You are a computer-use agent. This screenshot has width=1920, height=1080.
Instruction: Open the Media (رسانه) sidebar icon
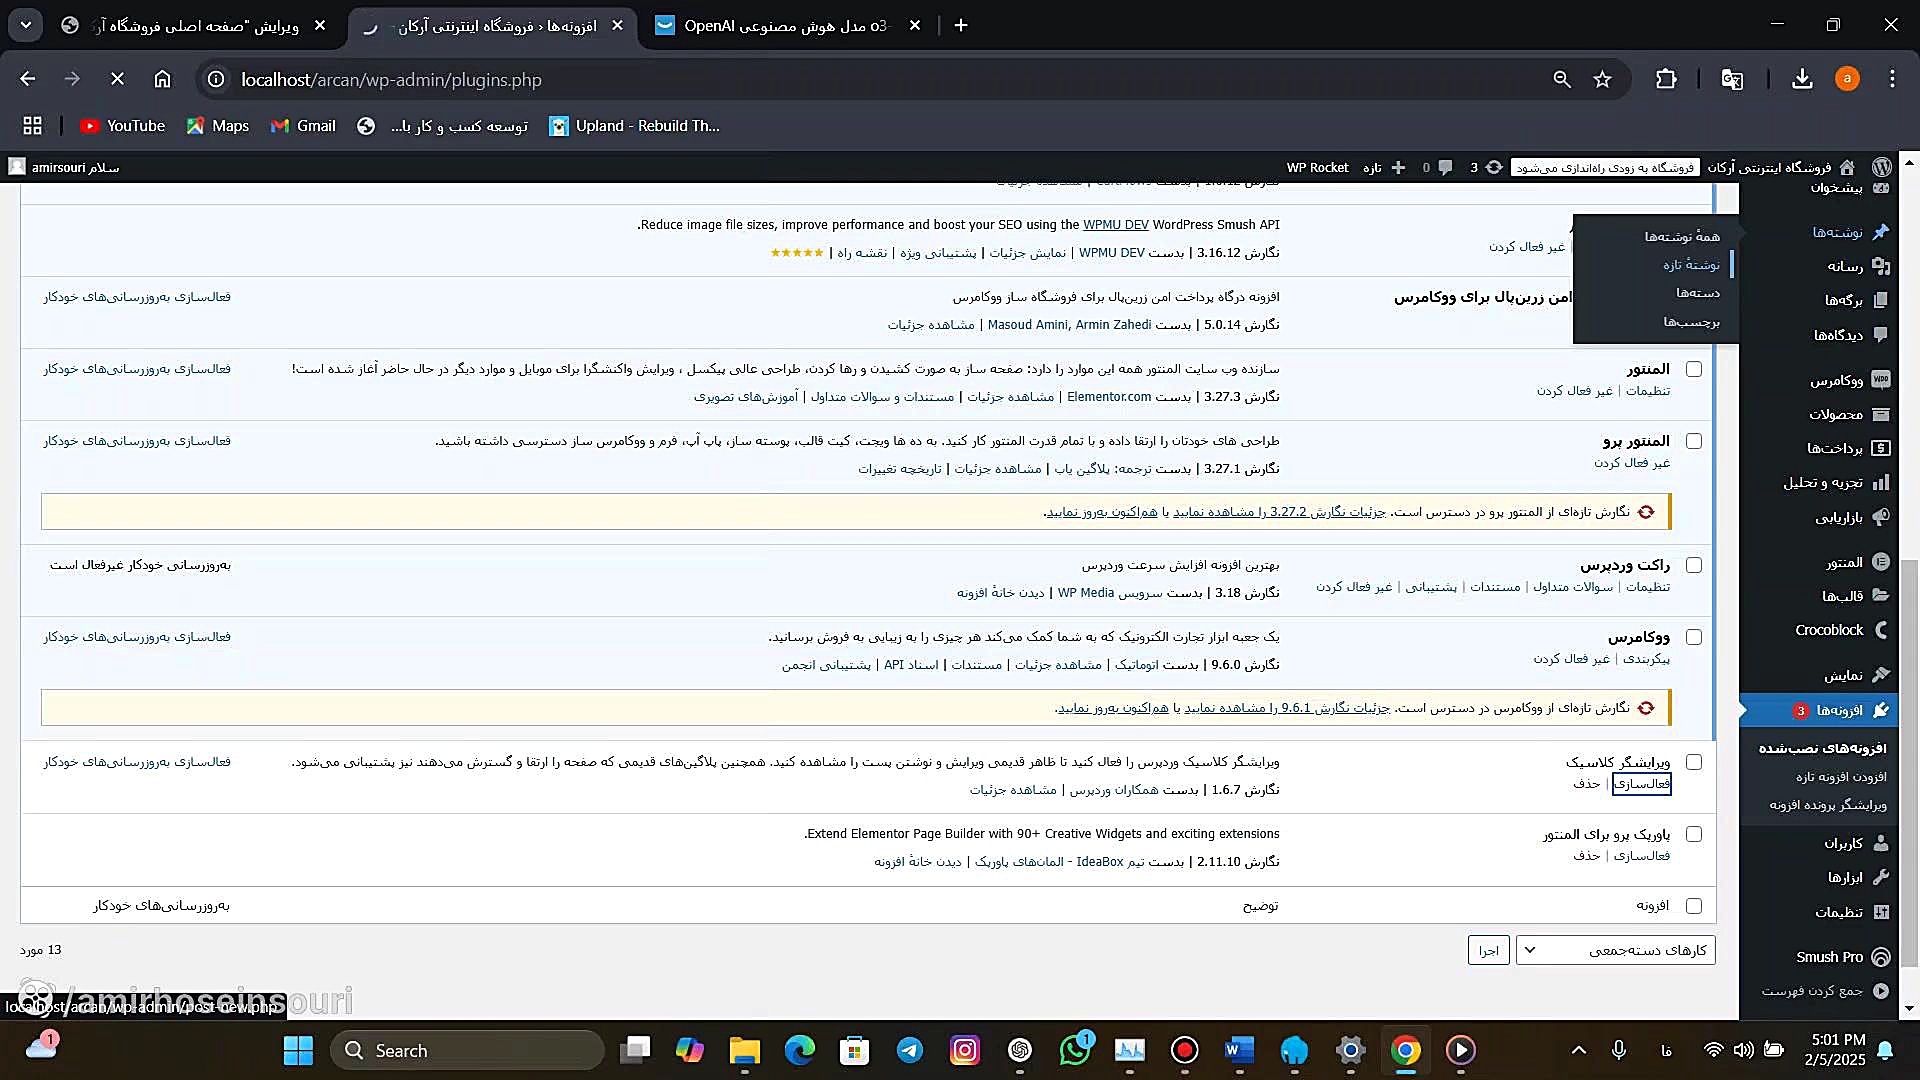coord(1880,266)
